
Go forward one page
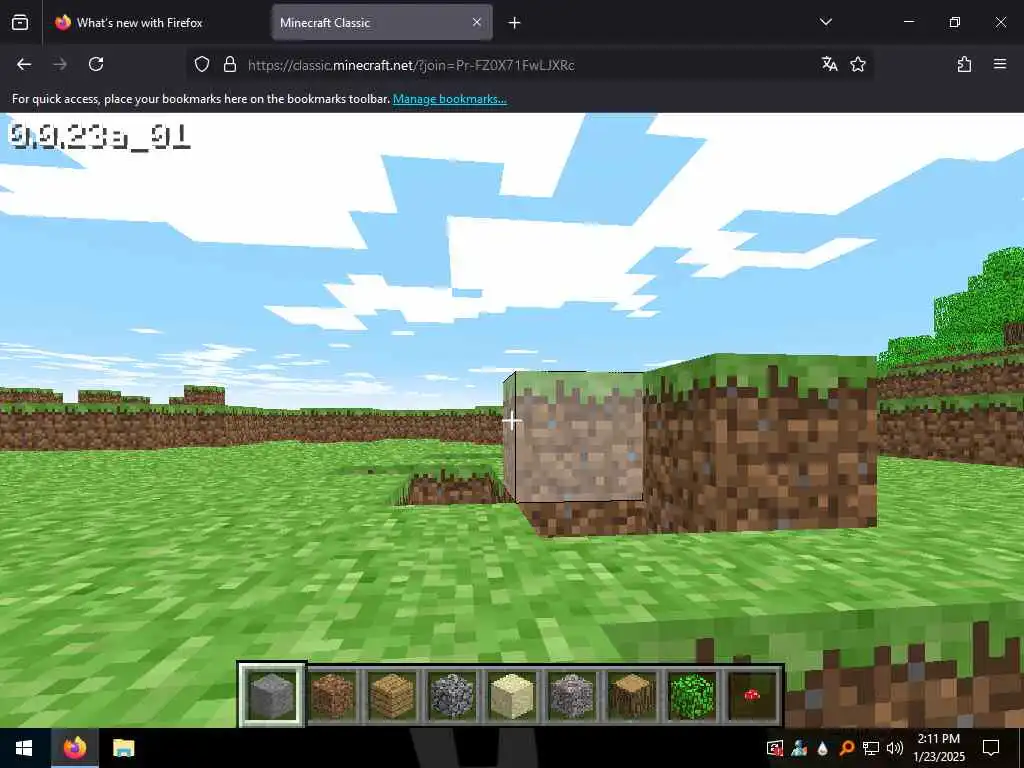[x=60, y=64]
